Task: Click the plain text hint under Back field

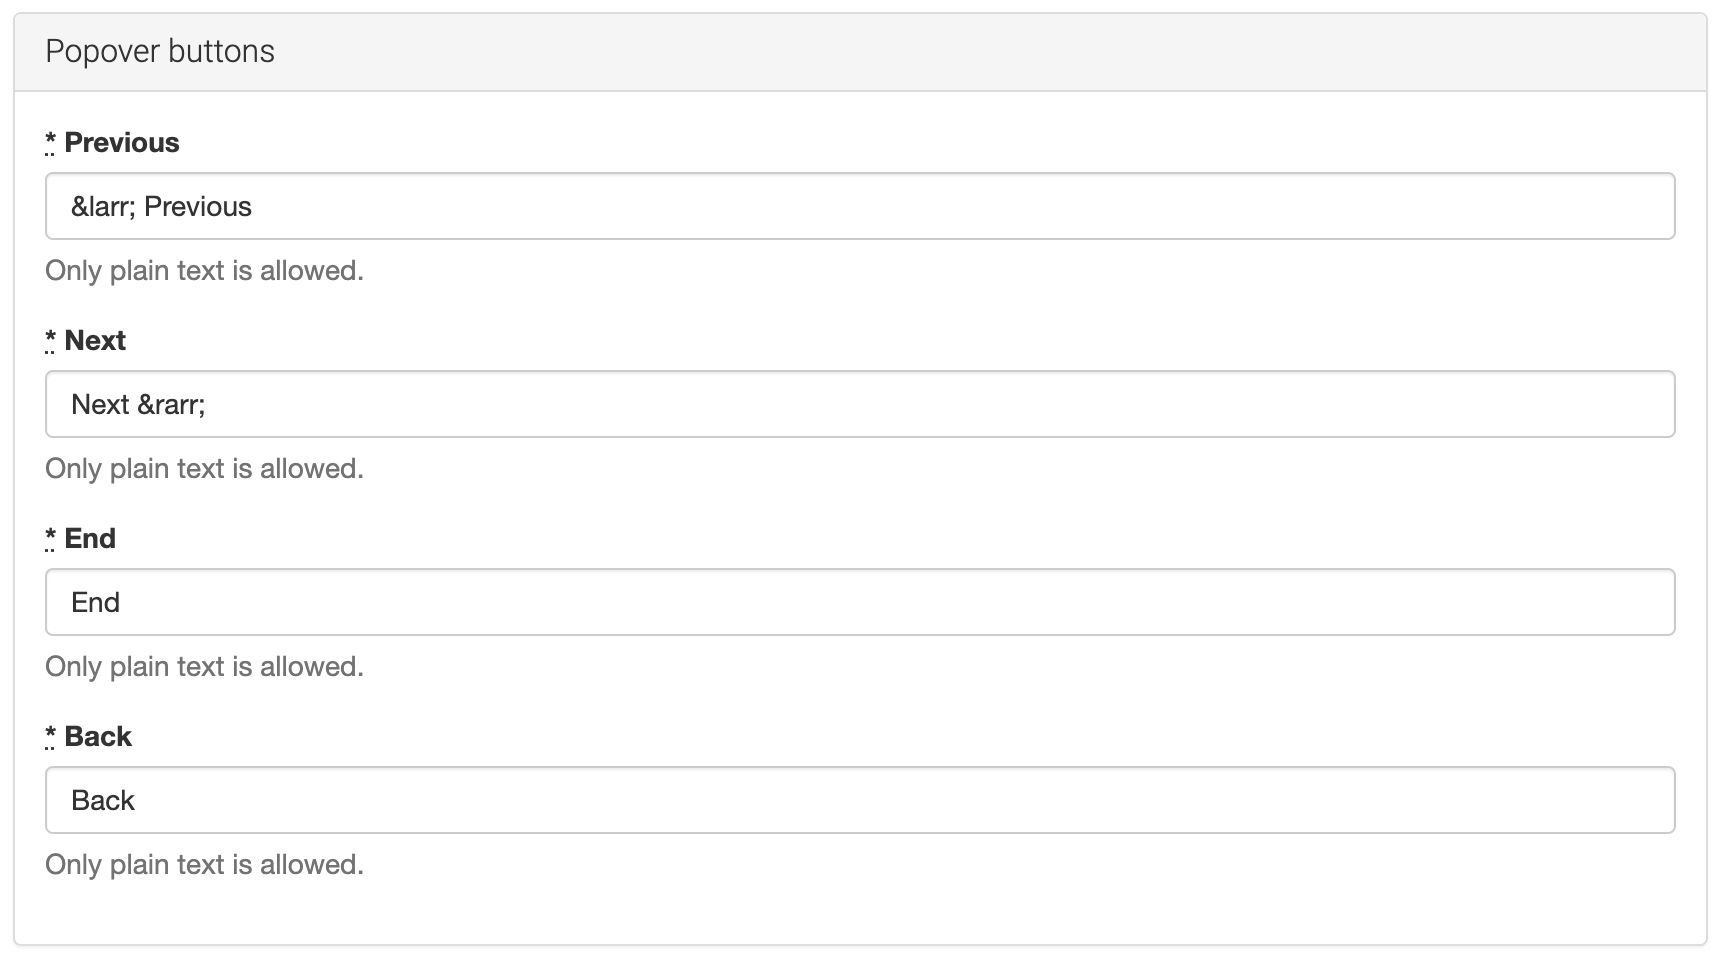Action: (204, 865)
